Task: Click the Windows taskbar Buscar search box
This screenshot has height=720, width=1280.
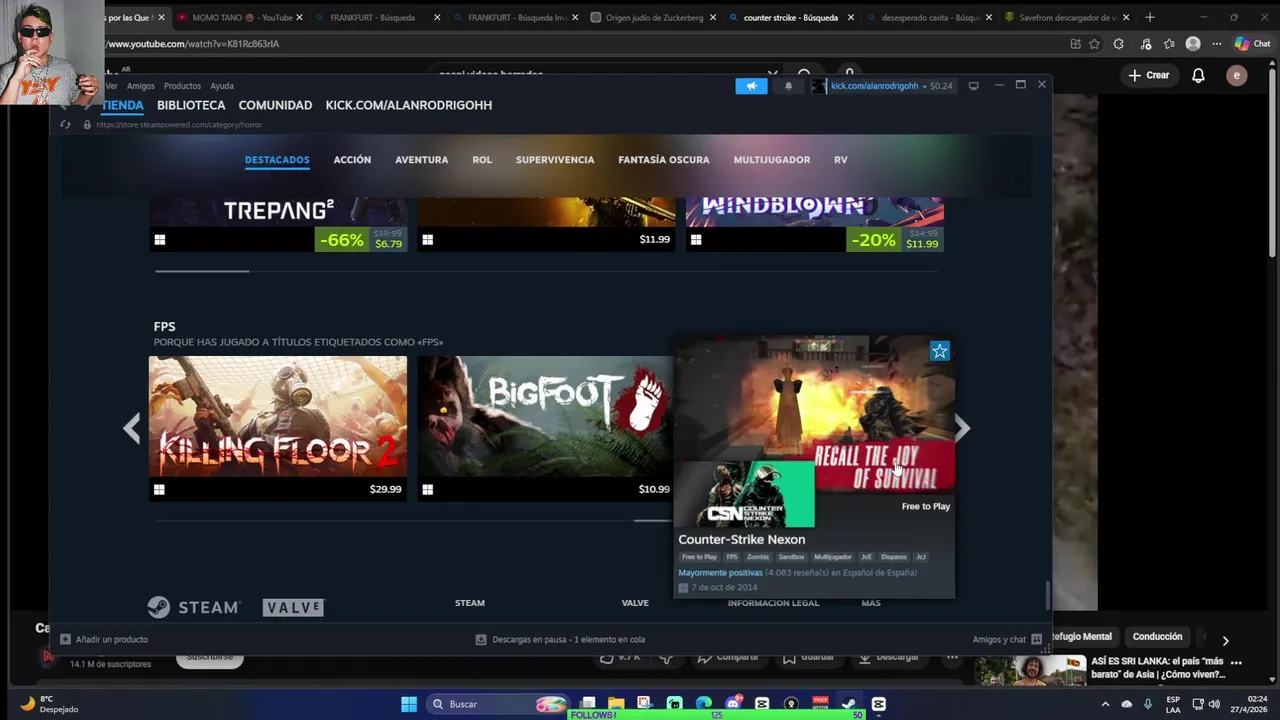Action: coord(497,704)
